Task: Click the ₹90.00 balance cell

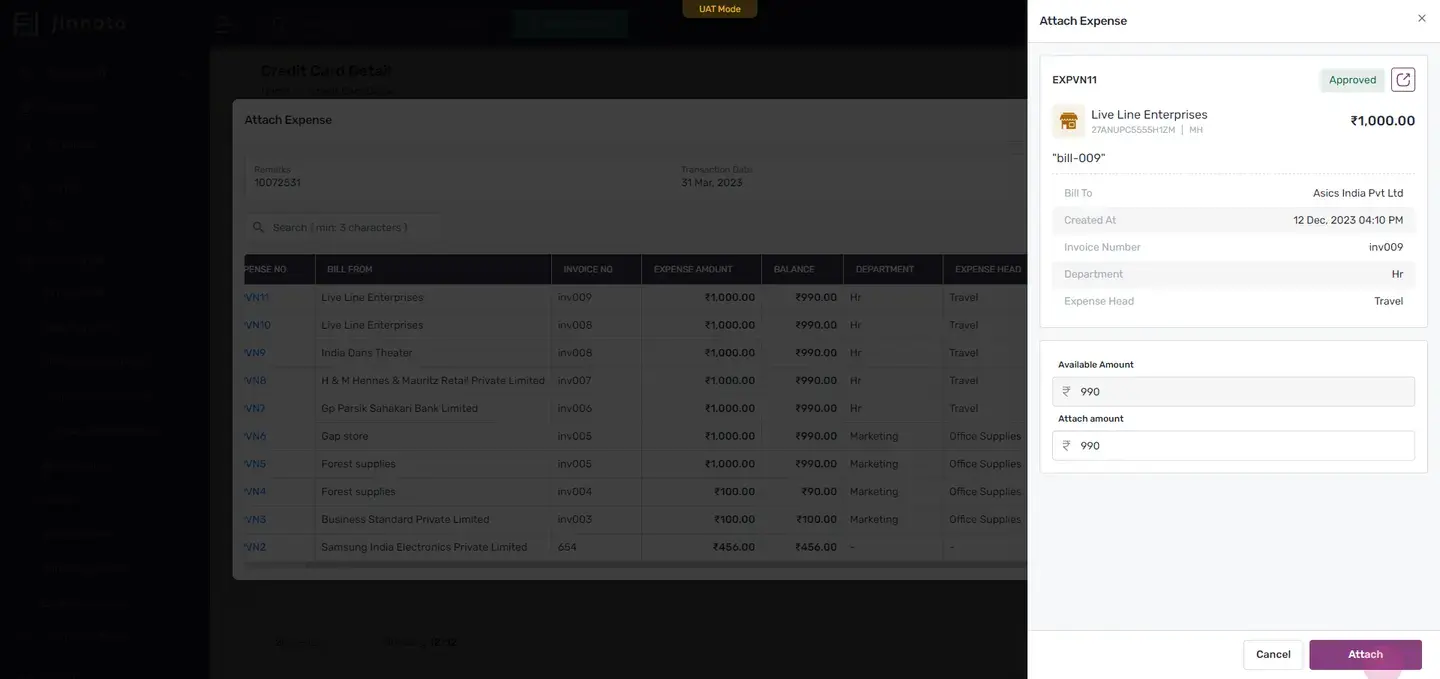Action: (819, 492)
